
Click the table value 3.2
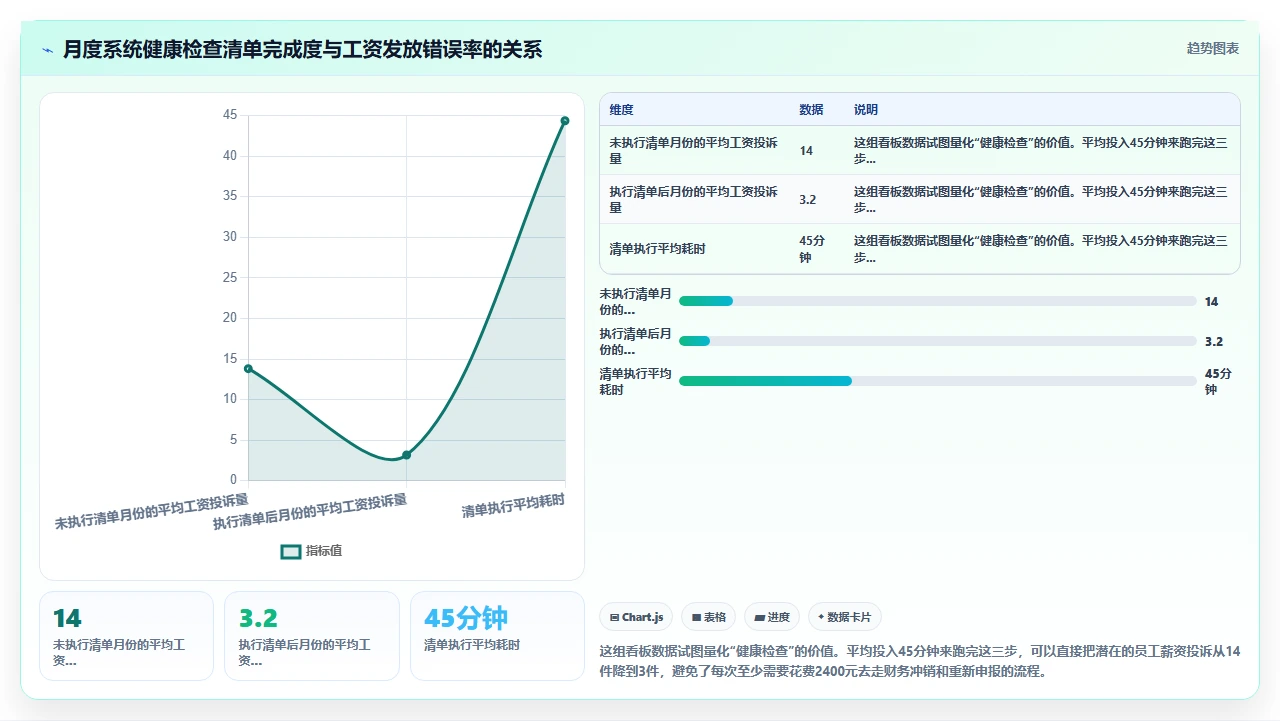point(808,200)
